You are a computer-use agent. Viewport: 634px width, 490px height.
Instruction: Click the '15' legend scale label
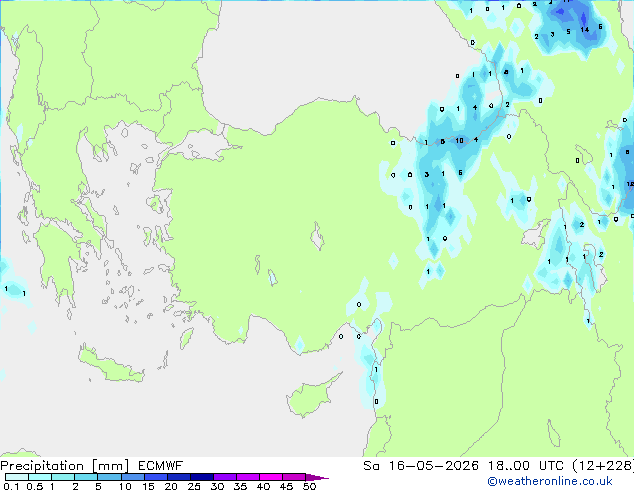pyautogui.click(x=148, y=486)
